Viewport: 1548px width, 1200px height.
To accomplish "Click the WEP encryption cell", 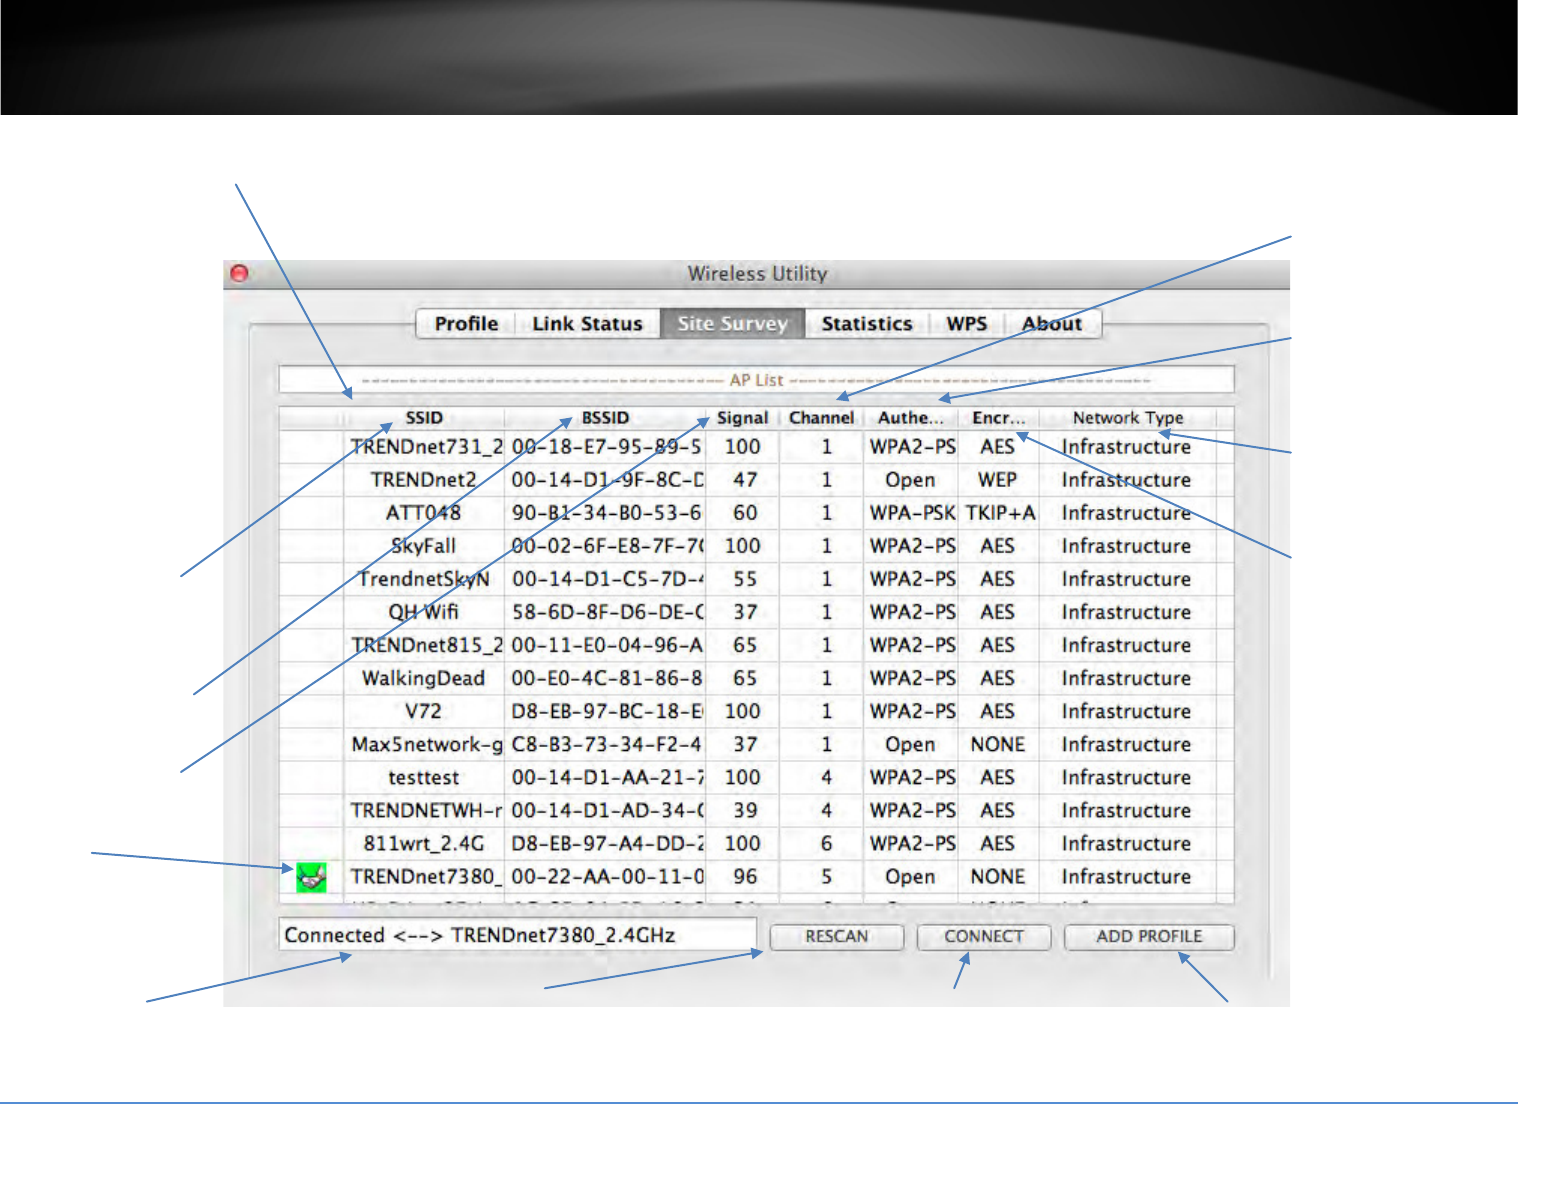I will click(997, 480).
